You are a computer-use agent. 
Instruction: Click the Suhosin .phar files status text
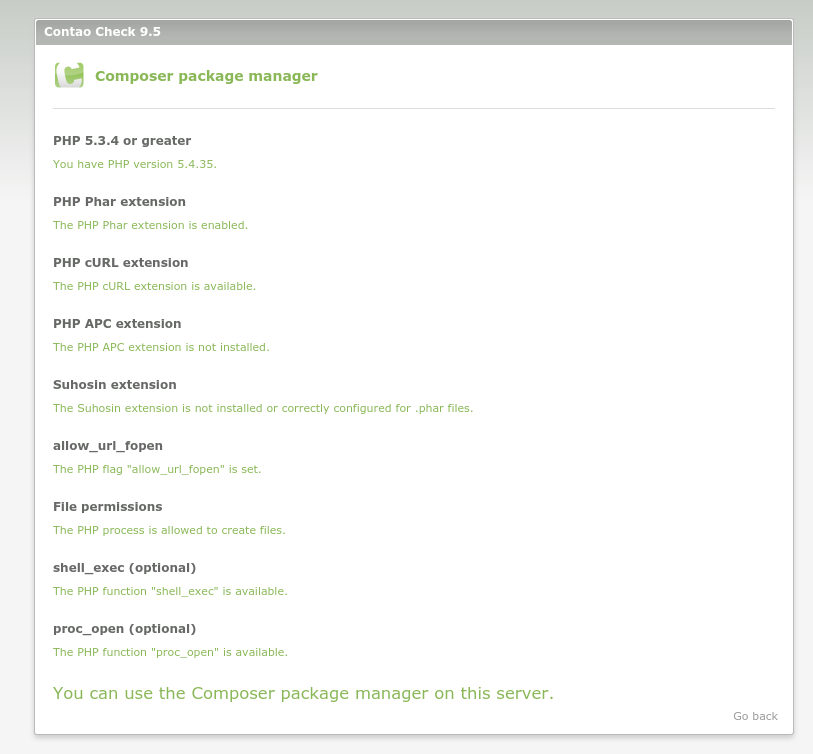(263, 408)
